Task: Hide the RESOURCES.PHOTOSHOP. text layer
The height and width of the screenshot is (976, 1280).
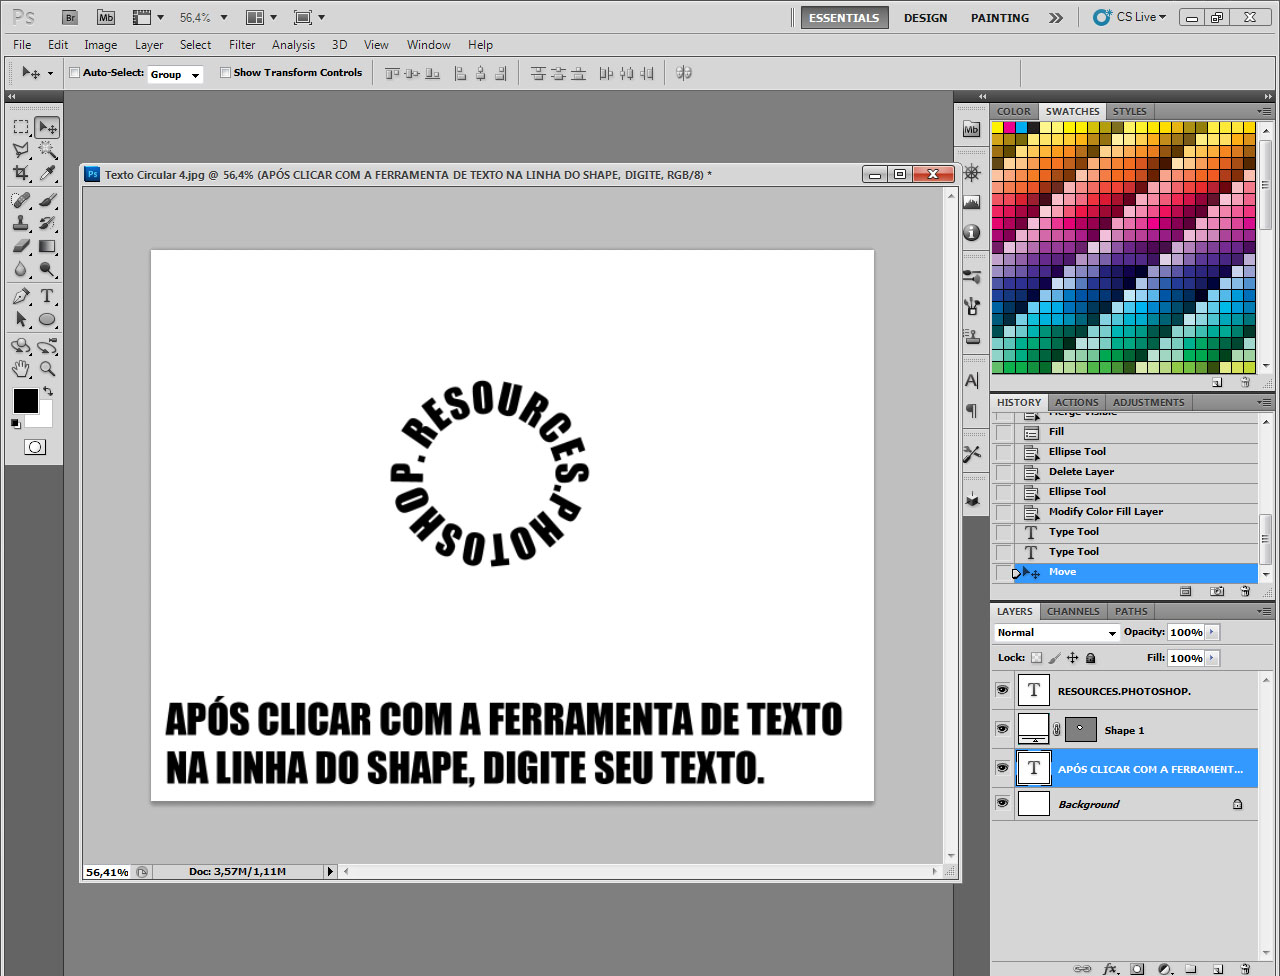Action: 1002,690
